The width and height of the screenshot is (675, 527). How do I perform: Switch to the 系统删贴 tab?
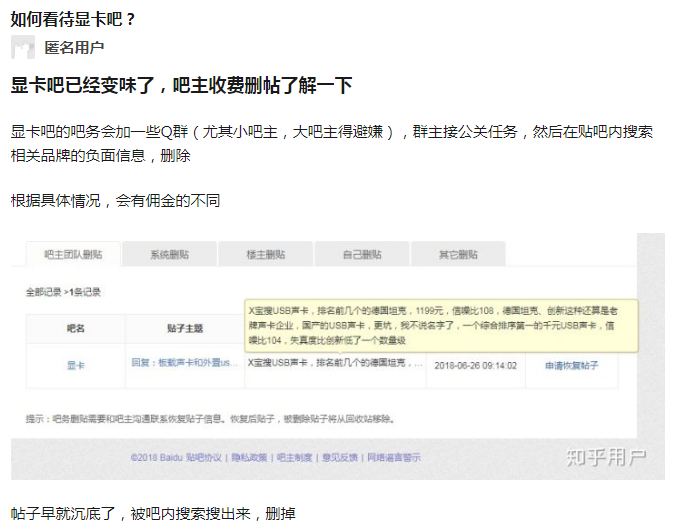point(170,254)
